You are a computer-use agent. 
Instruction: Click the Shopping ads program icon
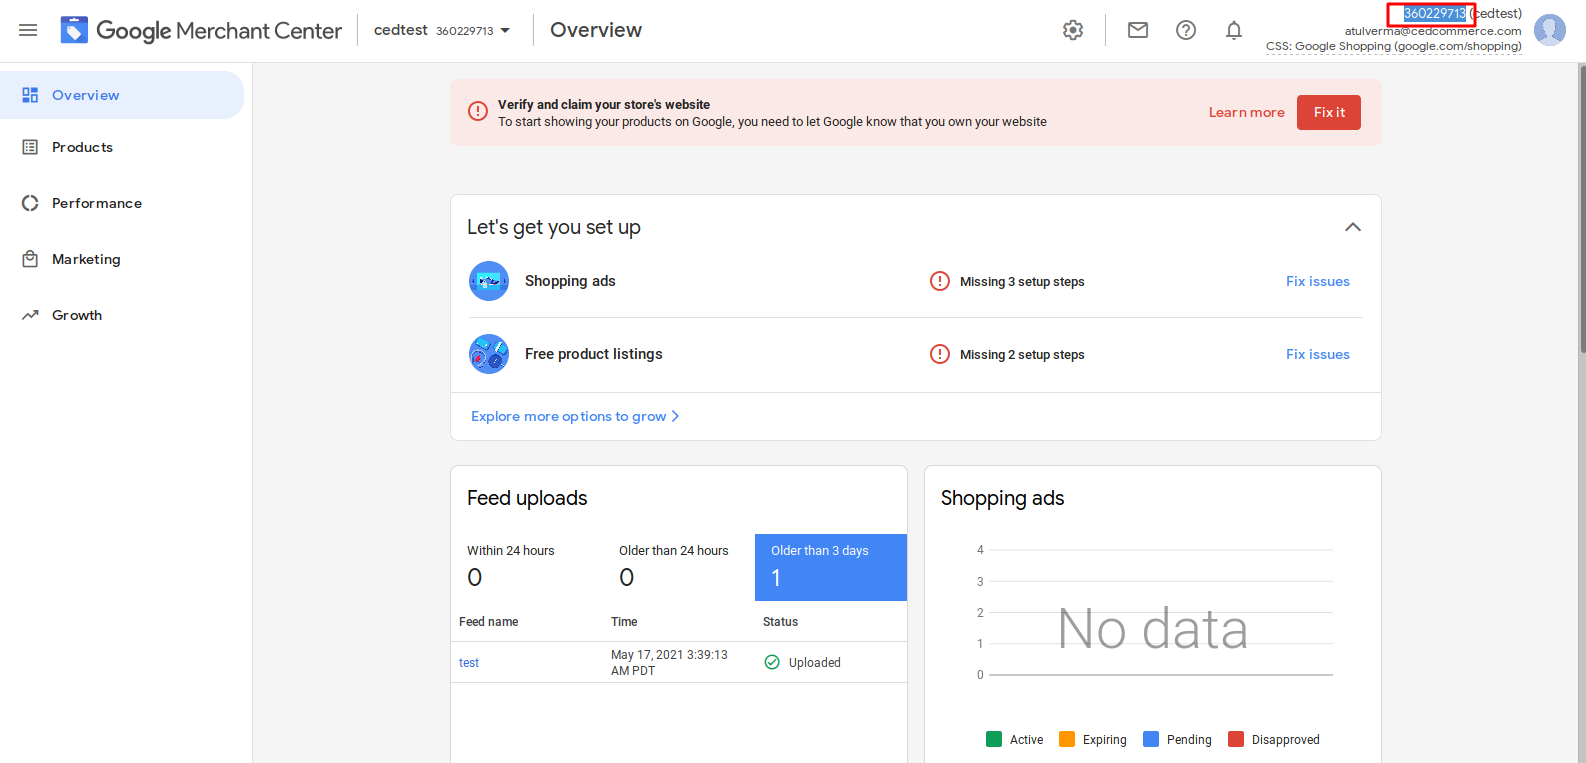(489, 281)
